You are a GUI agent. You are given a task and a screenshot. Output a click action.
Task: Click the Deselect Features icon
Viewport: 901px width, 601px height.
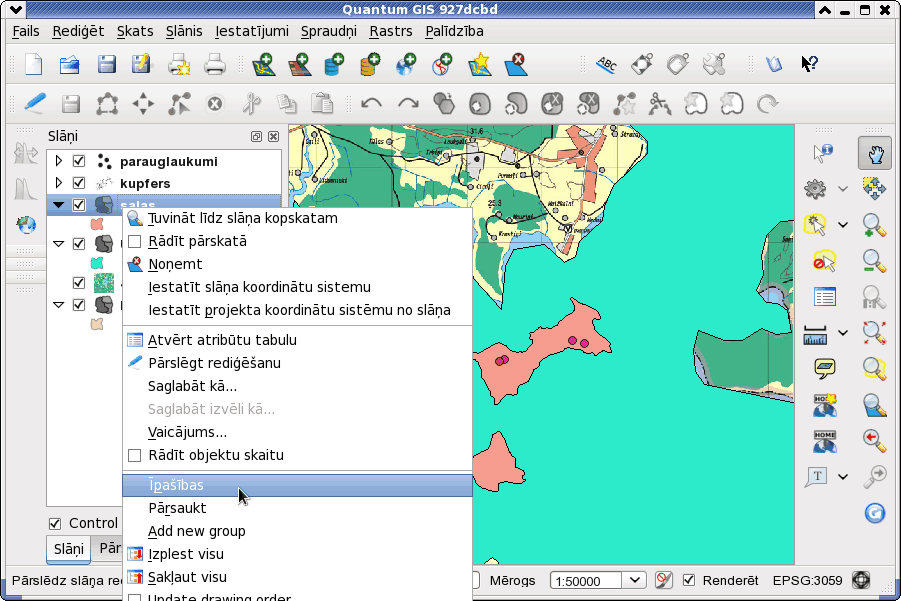[825, 261]
